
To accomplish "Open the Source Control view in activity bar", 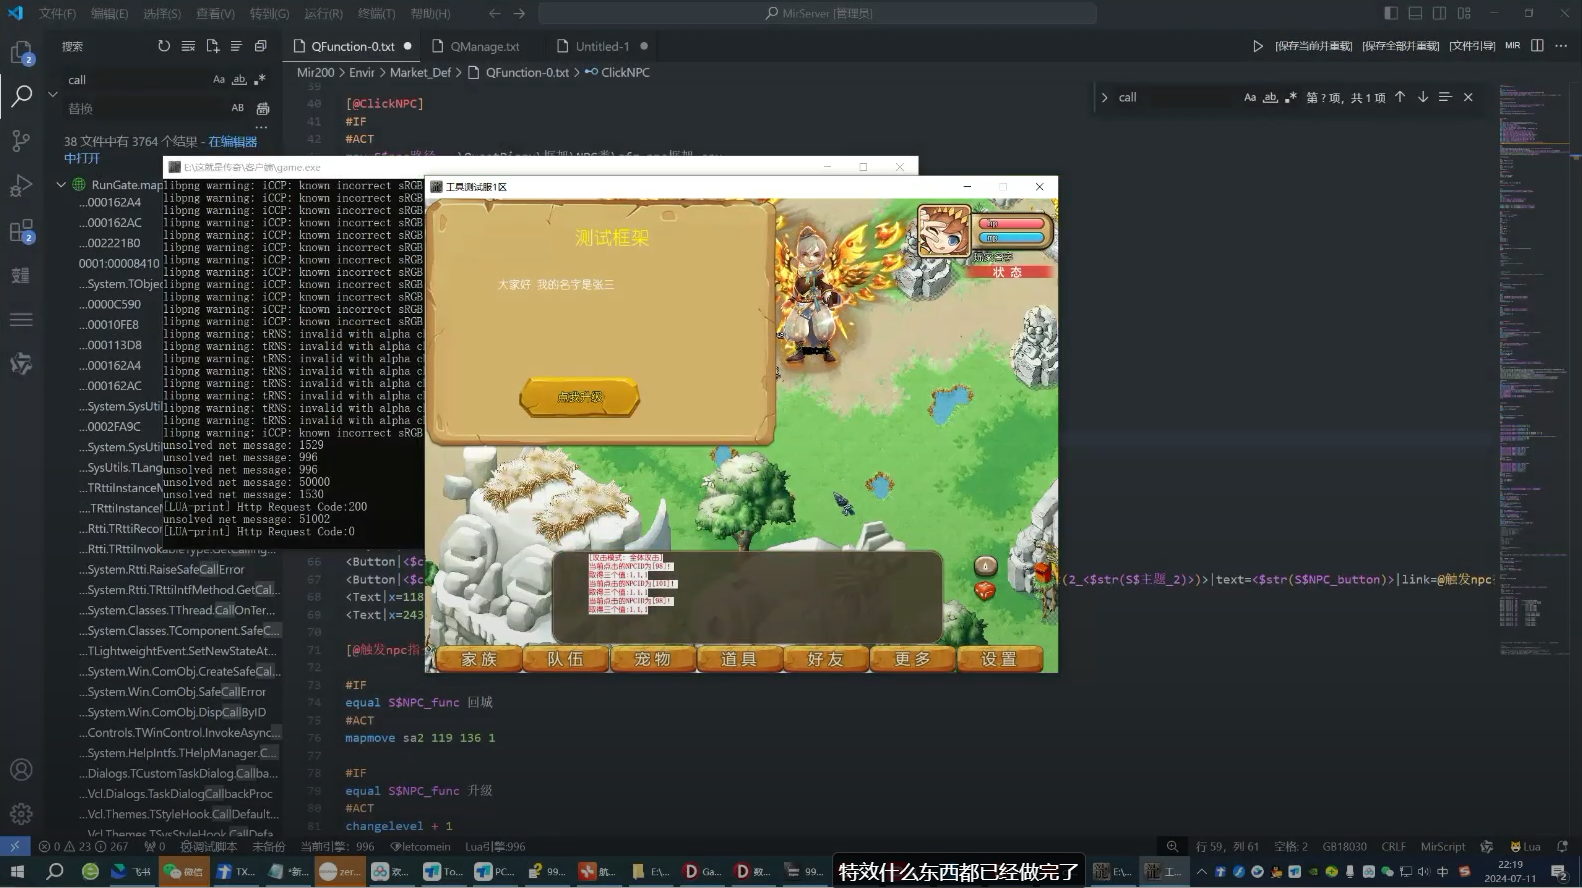I will [21, 141].
